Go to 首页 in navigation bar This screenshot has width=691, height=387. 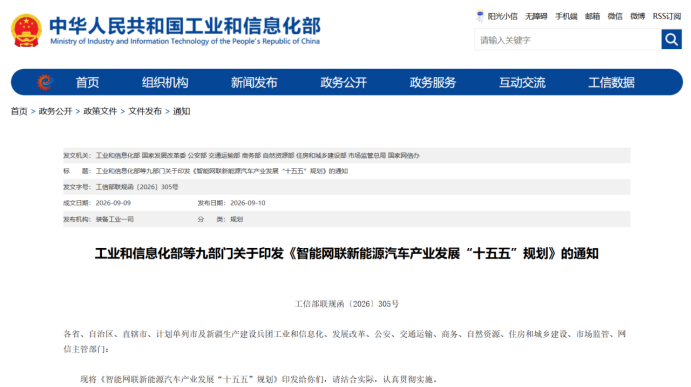87,82
